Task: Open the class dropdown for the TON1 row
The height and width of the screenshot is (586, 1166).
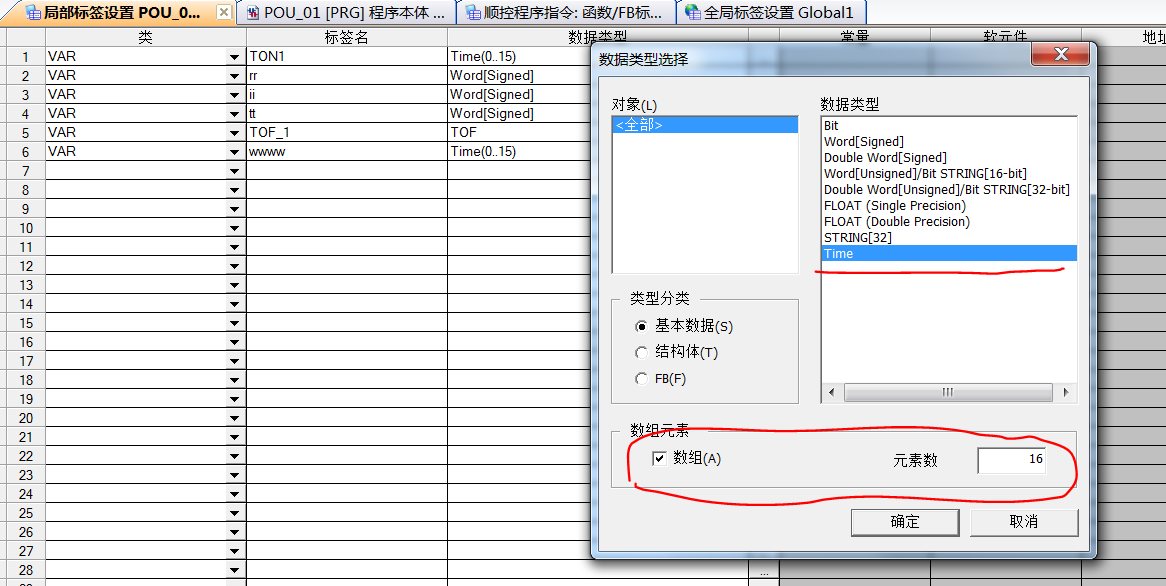Action: [235, 57]
